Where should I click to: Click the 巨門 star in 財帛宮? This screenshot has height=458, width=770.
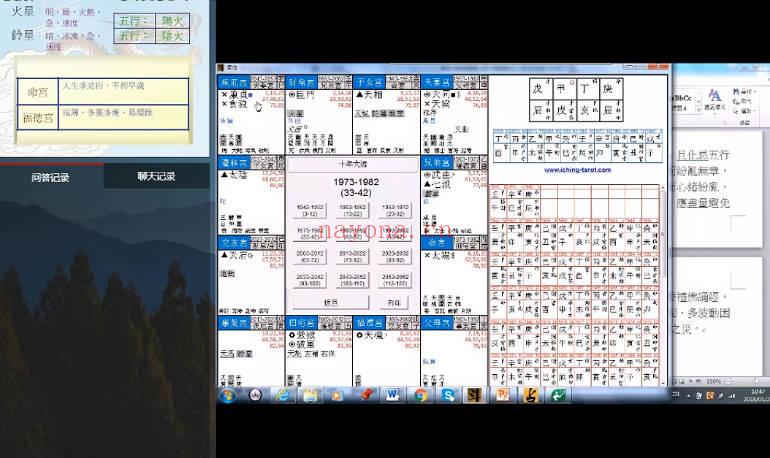(304, 94)
